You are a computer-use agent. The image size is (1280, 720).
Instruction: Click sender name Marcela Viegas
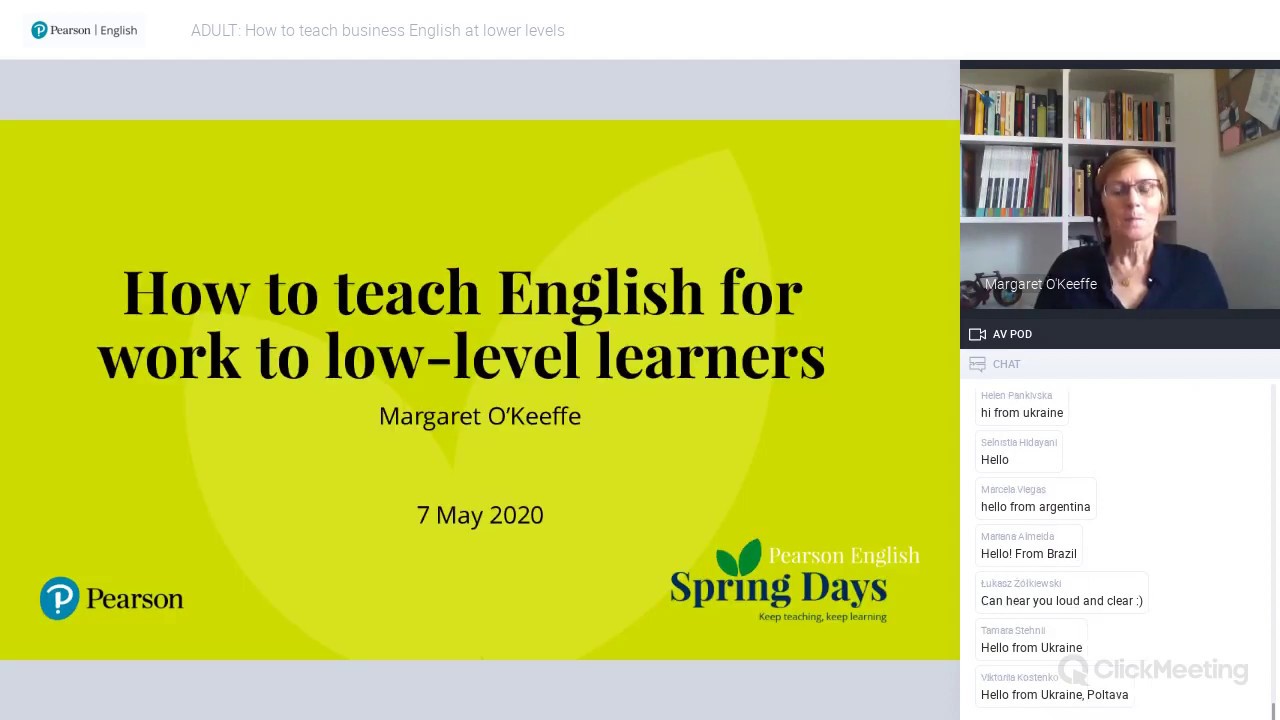pyautogui.click(x=1013, y=490)
